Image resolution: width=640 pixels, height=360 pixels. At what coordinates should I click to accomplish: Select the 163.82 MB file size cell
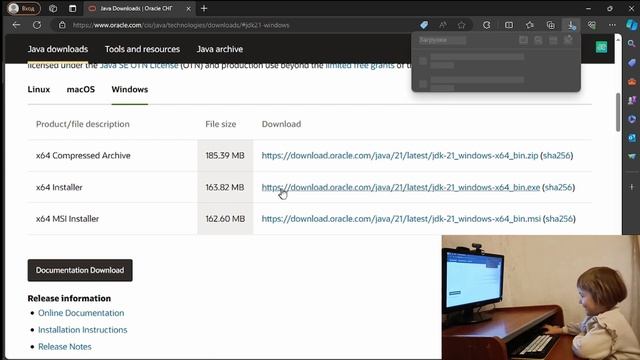coord(225,187)
